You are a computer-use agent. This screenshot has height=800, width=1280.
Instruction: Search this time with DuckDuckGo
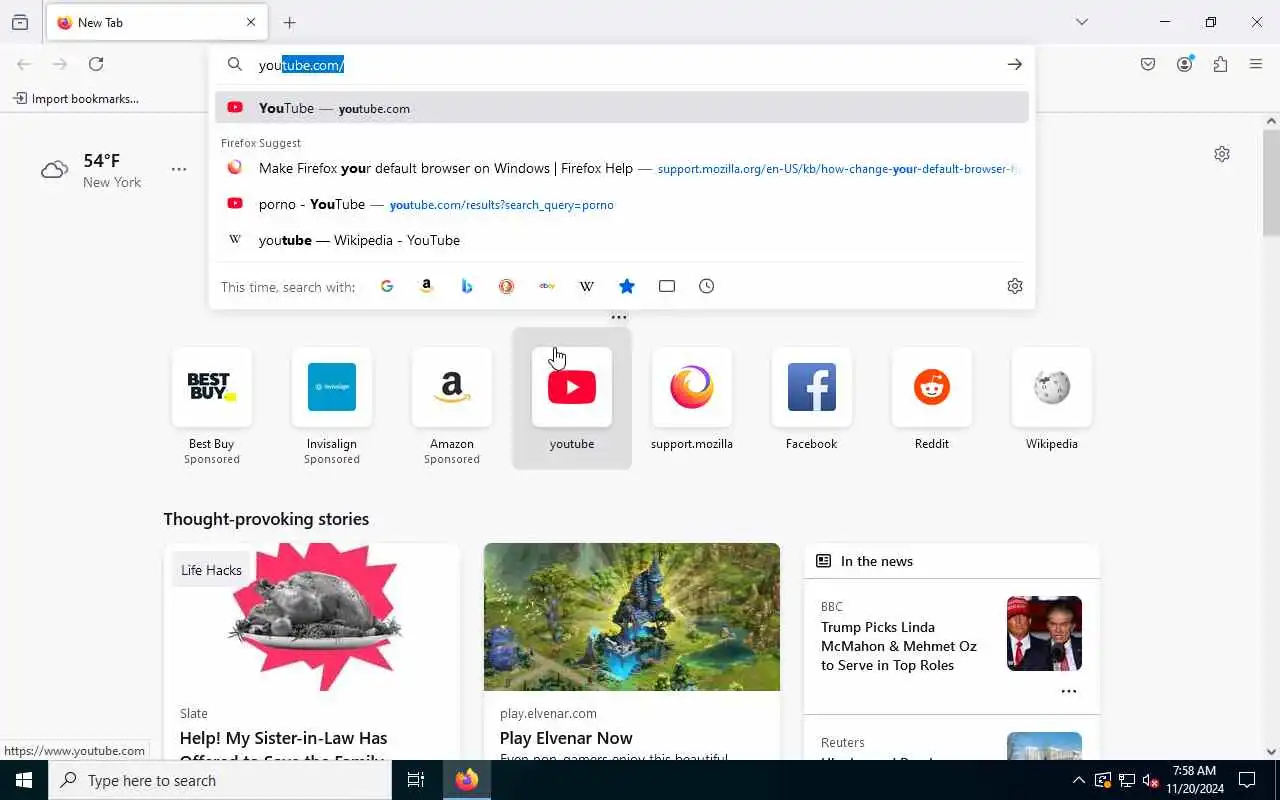[507, 286]
